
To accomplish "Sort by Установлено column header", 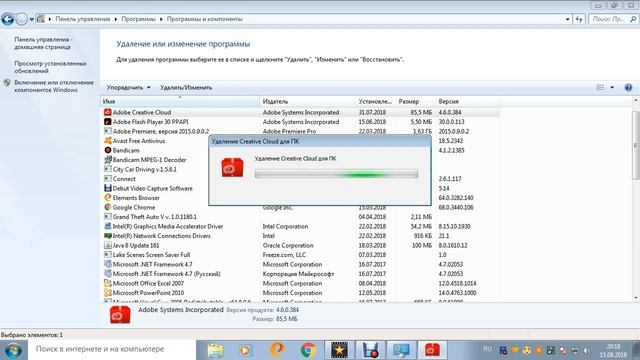I will [376, 101].
